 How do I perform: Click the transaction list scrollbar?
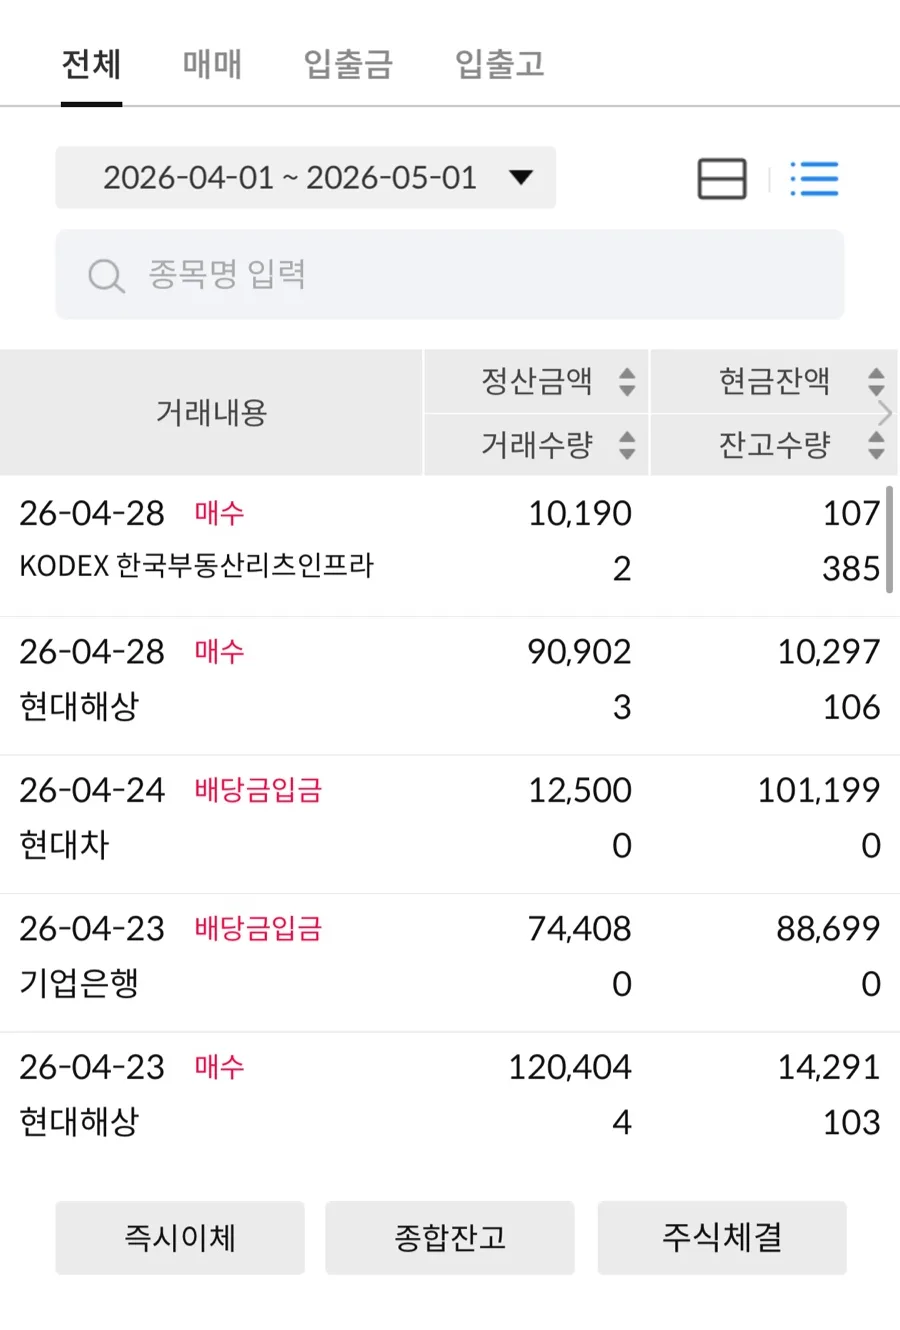pyautogui.click(x=889, y=540)
